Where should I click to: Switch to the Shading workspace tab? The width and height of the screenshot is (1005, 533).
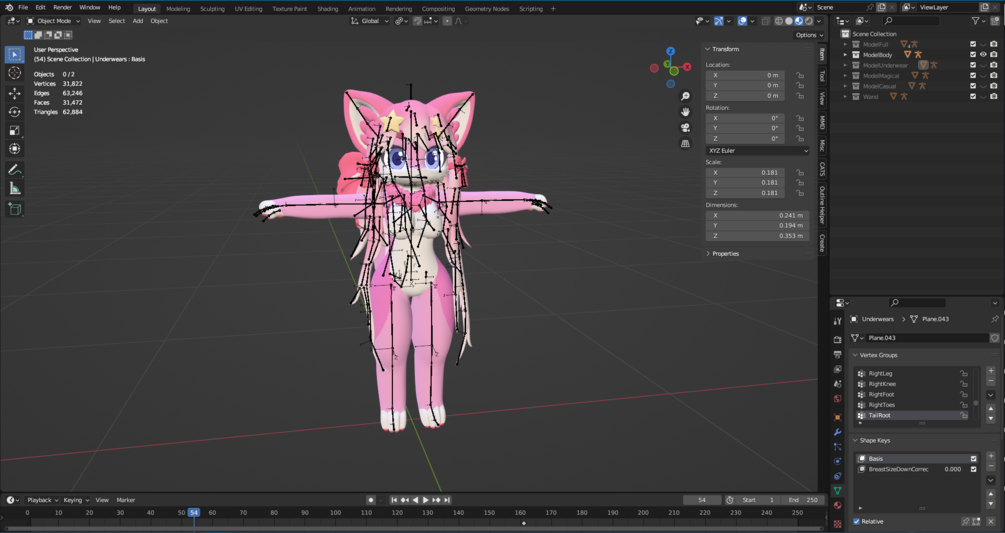coord(328,9)
